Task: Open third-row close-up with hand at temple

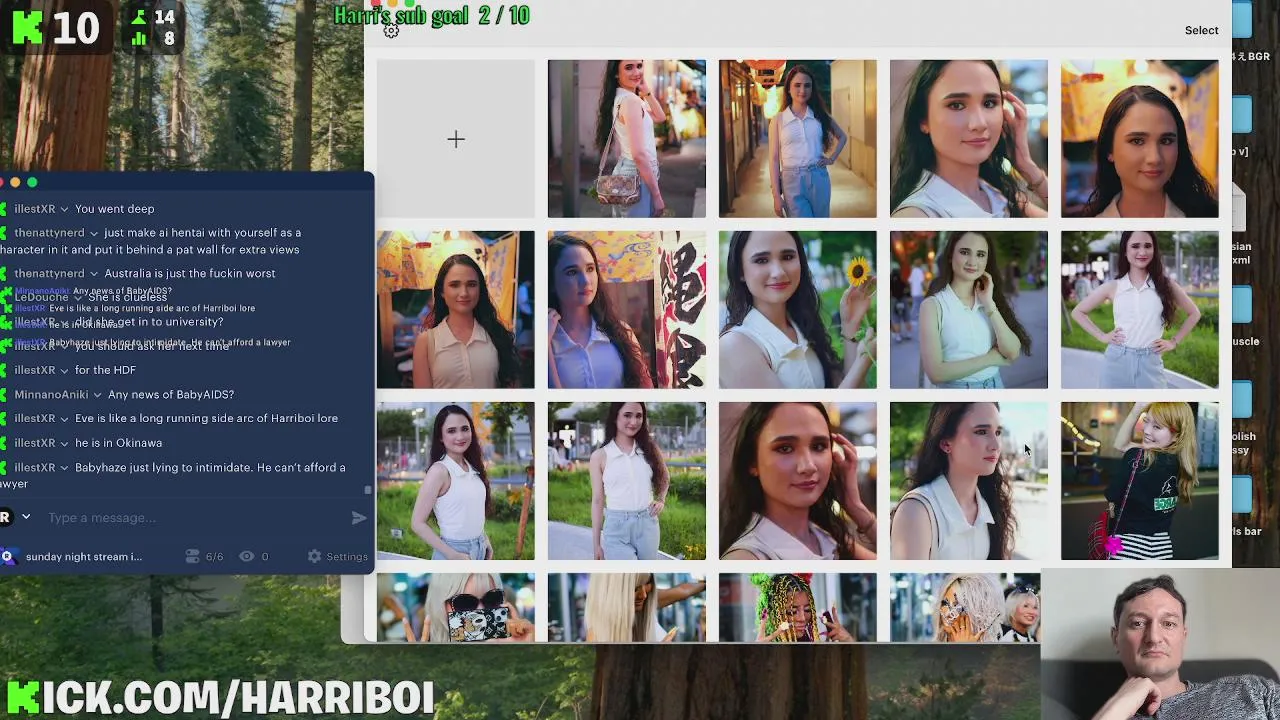Action: point(797,480)
